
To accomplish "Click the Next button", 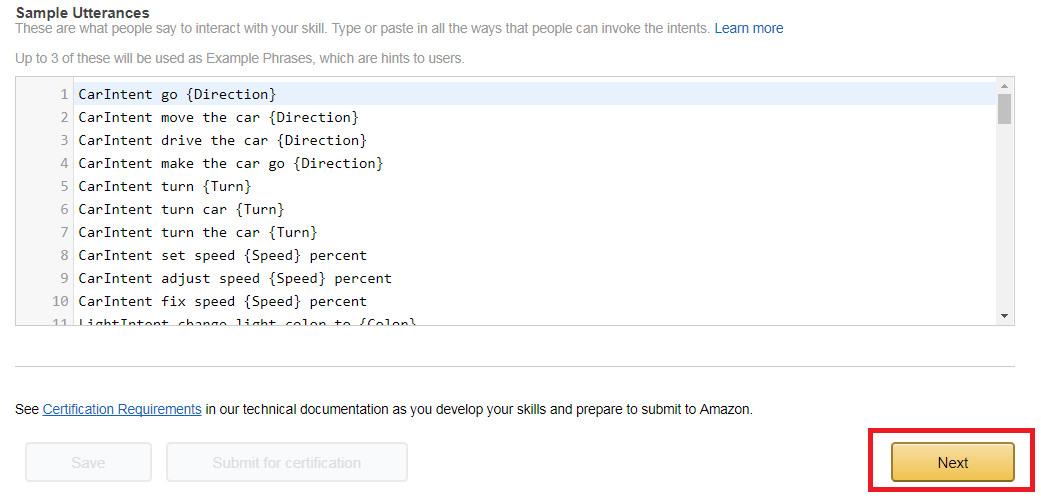I will pyautogui.click(x=952, y=462).
